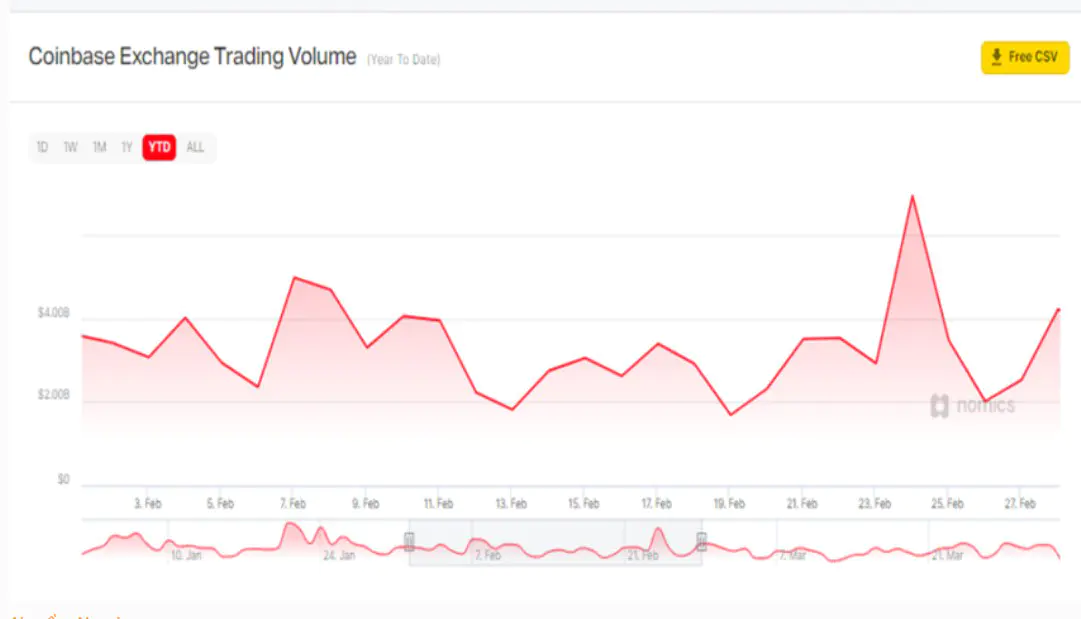Click the $4.00B axis label
The width and height of the screenshot is (1081, 619).
click(54, 313)
